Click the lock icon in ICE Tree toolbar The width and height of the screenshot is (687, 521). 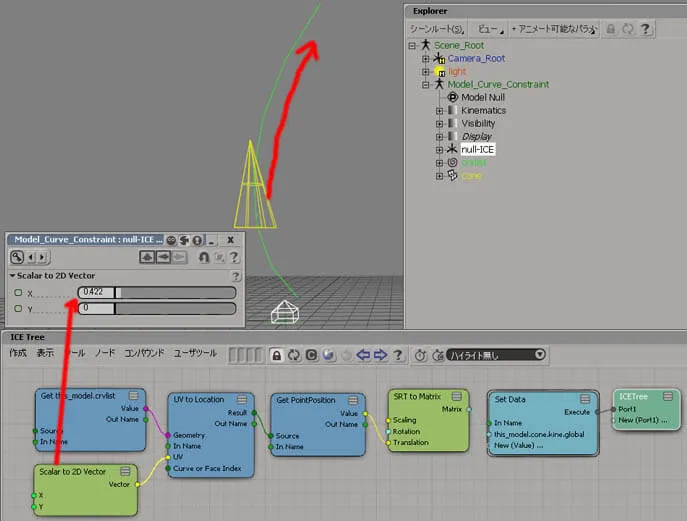tap(276, 355)
